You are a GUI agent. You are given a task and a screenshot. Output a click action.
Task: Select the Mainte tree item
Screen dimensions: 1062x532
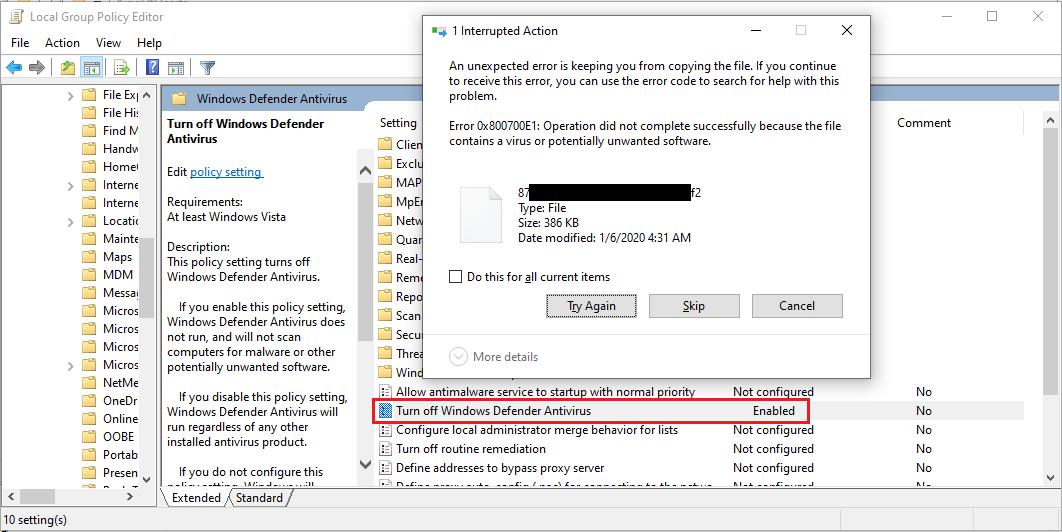click(120, 239)
